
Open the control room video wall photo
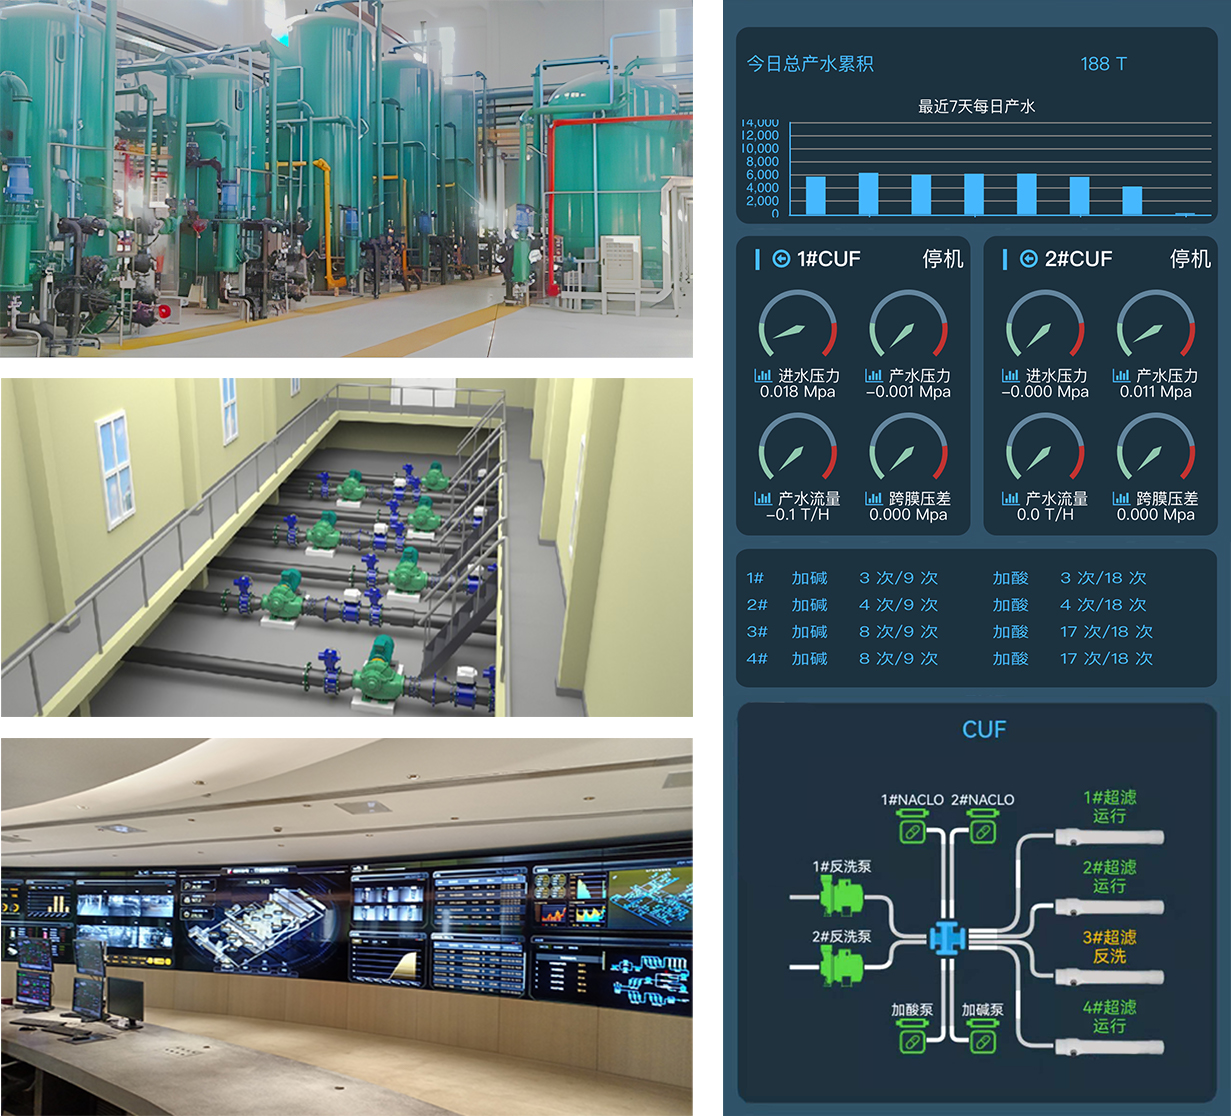[x=346, y=926]
